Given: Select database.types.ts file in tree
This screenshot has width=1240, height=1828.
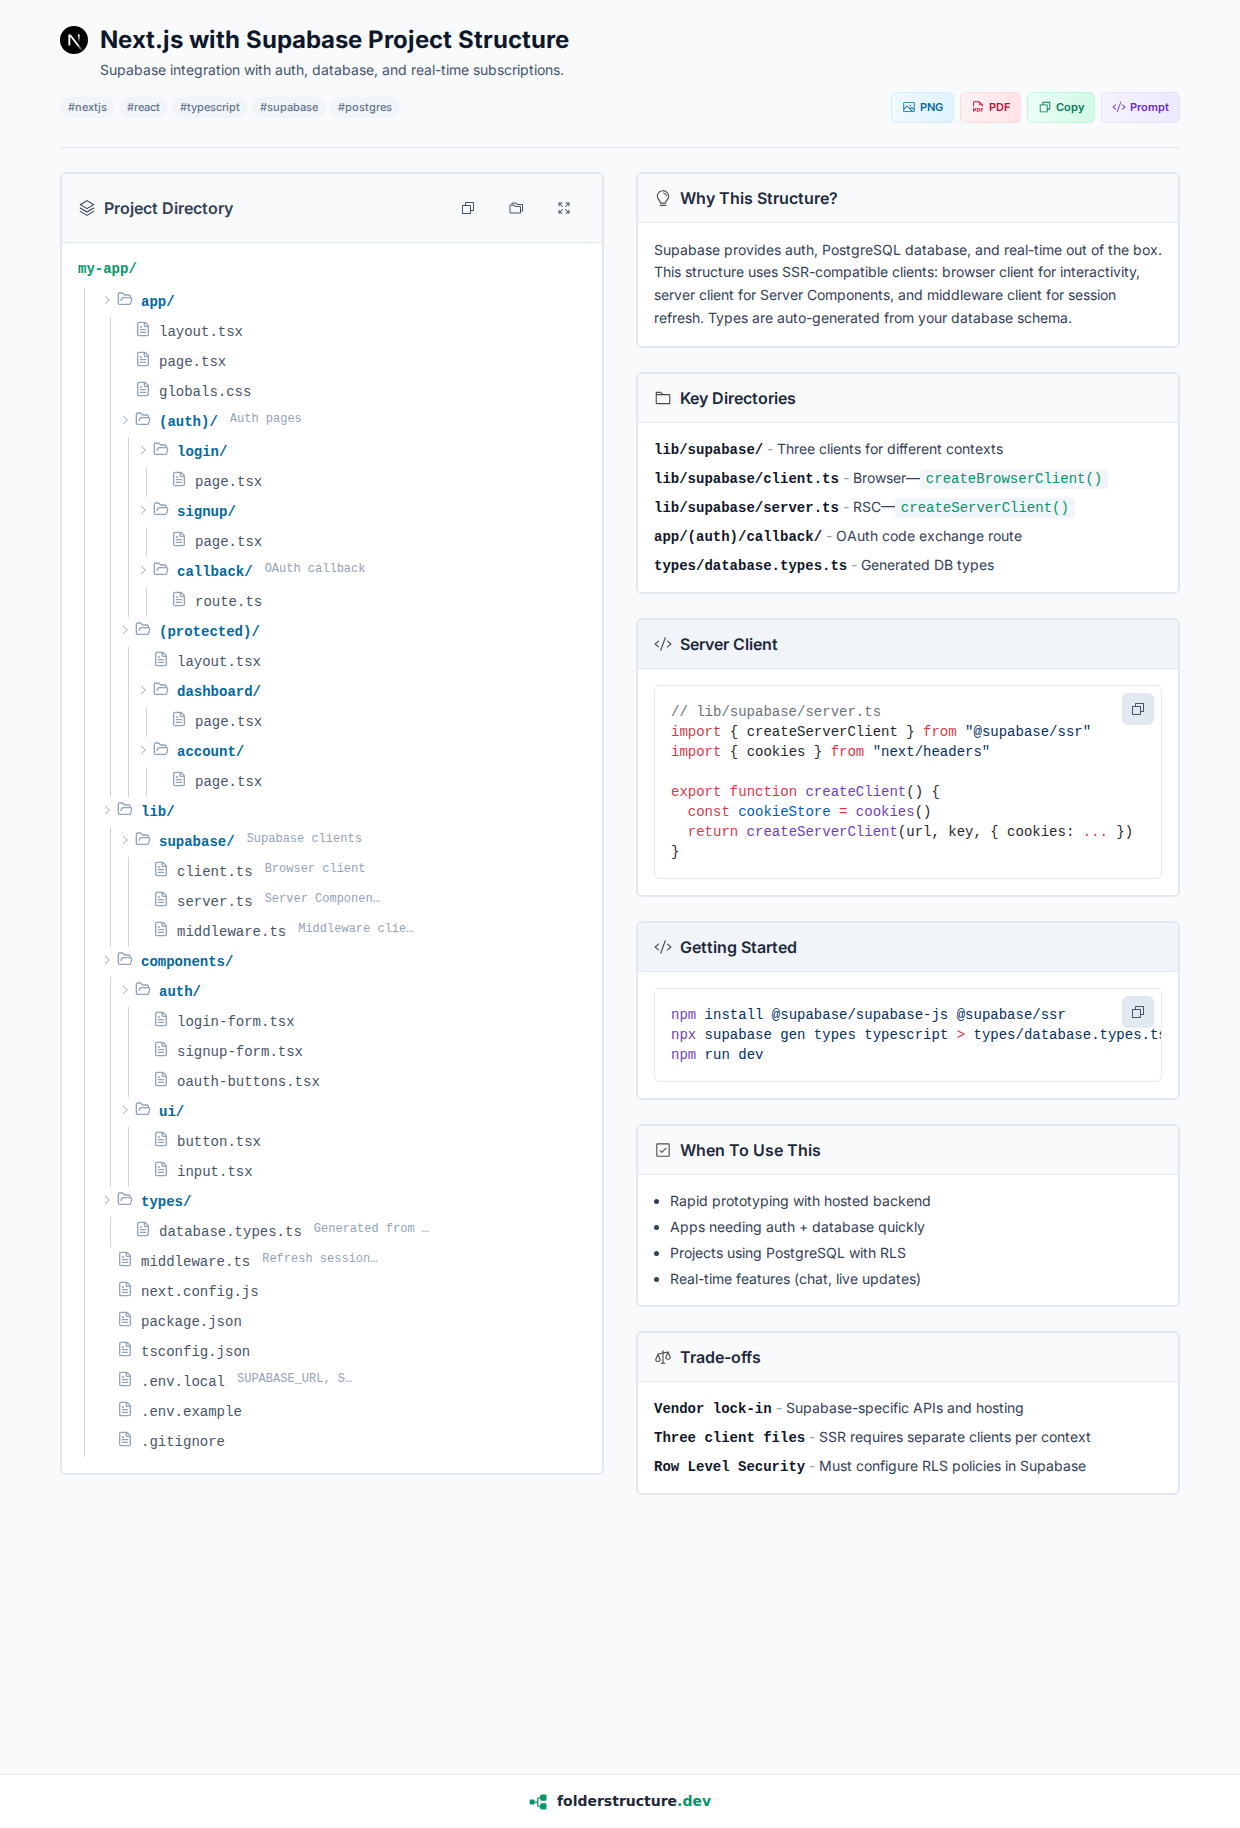Looking at the screenshot, I should coord(230,1231).
